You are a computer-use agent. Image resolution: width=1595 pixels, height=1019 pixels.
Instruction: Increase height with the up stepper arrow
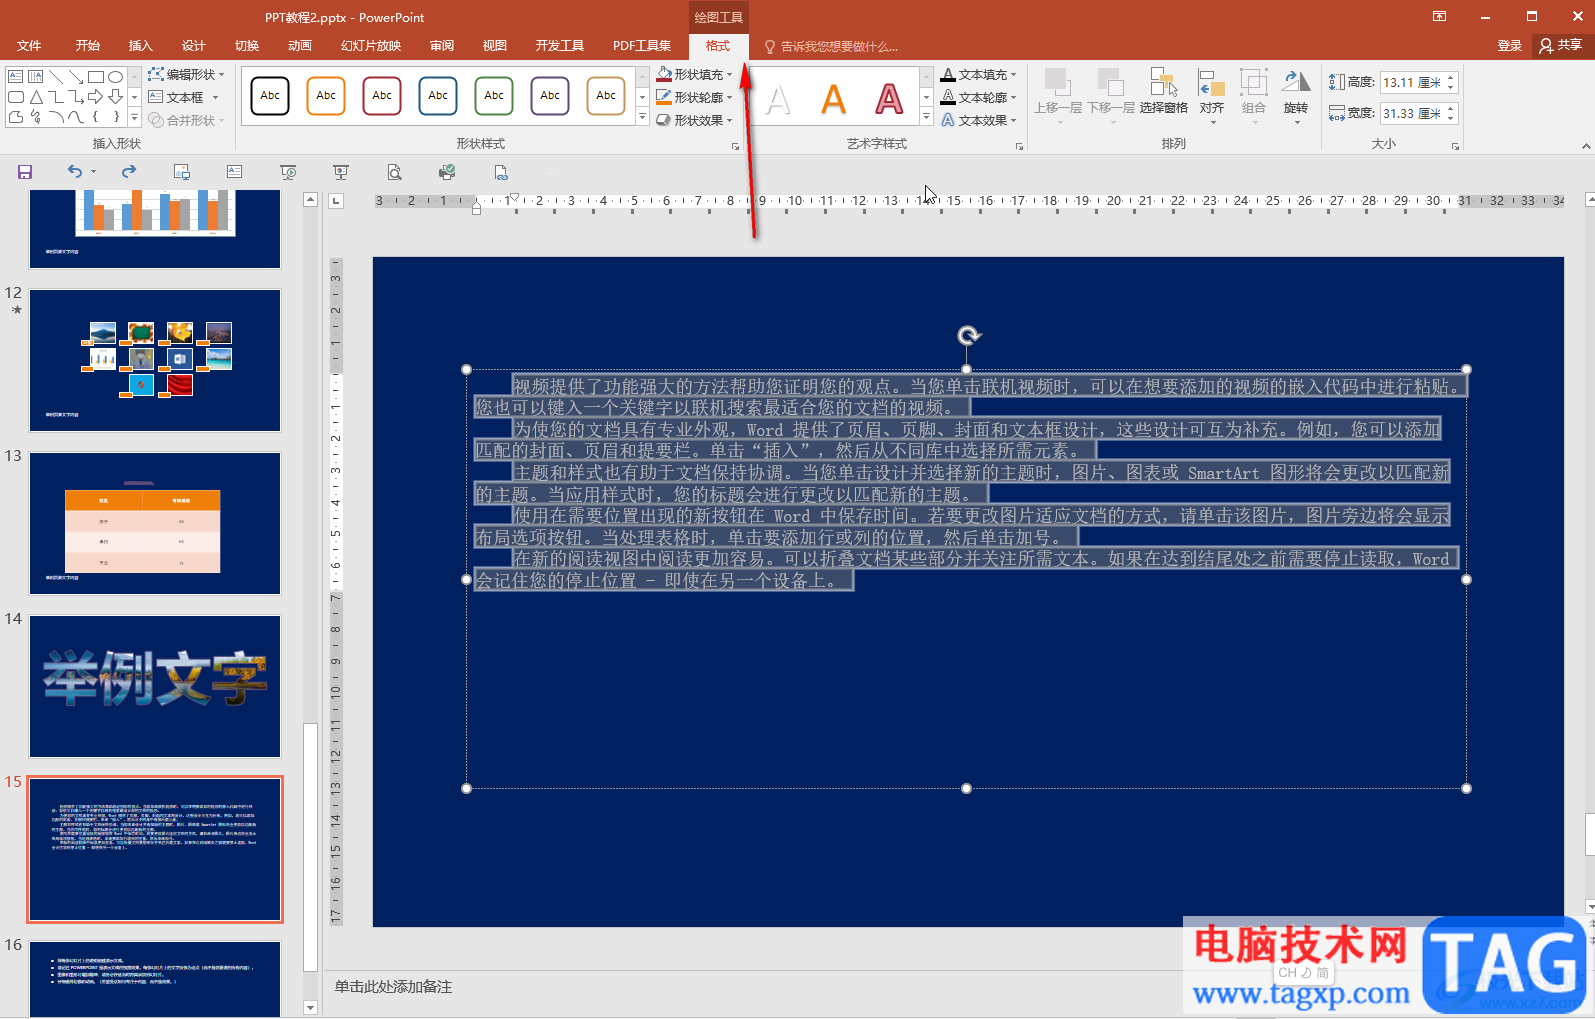click(1451, 78)
